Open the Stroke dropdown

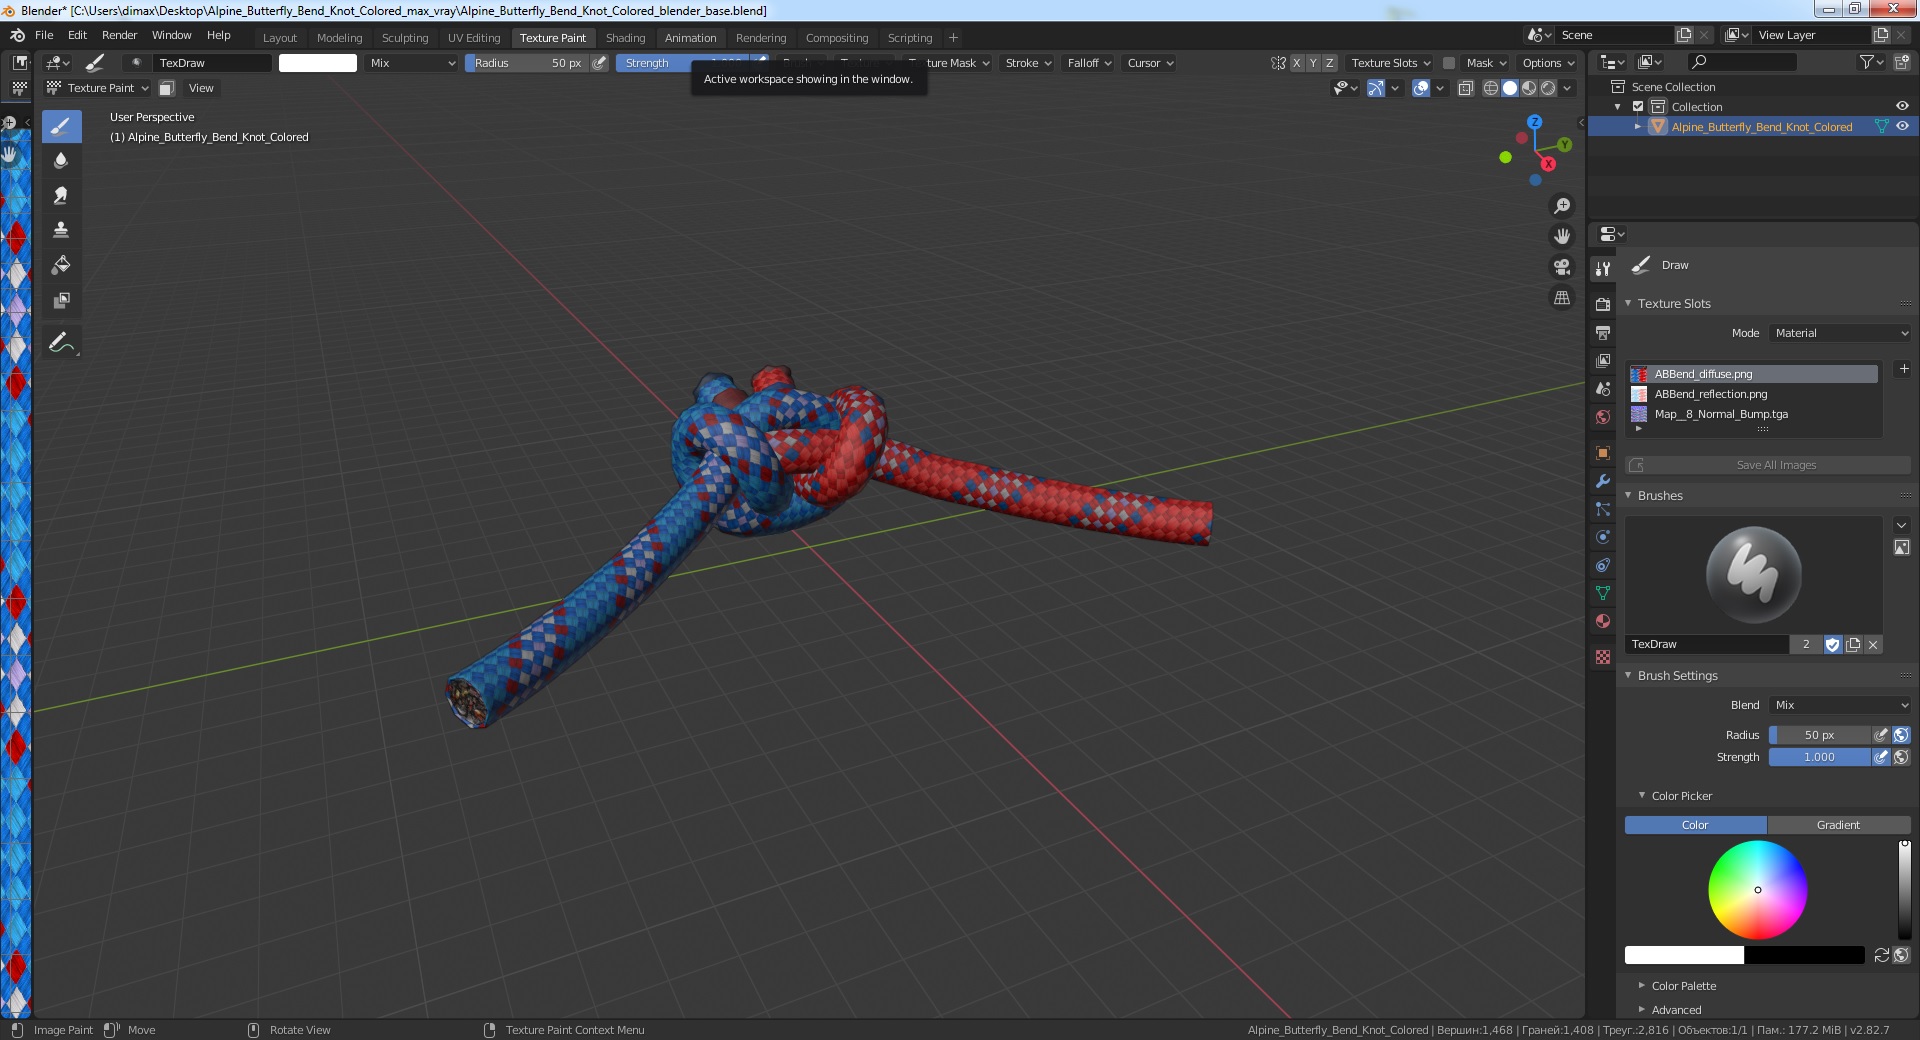[1028, 63]
